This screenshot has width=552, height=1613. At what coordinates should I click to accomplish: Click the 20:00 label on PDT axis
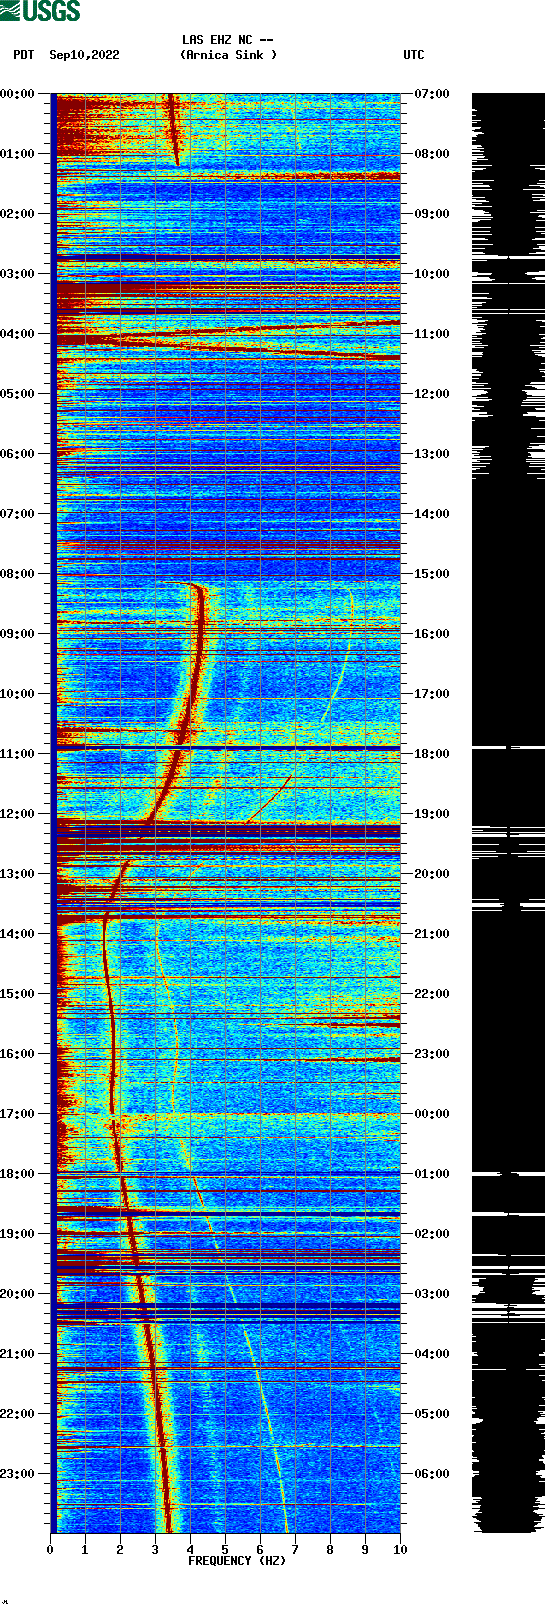pyautogui.click(x=18, y=1294)
